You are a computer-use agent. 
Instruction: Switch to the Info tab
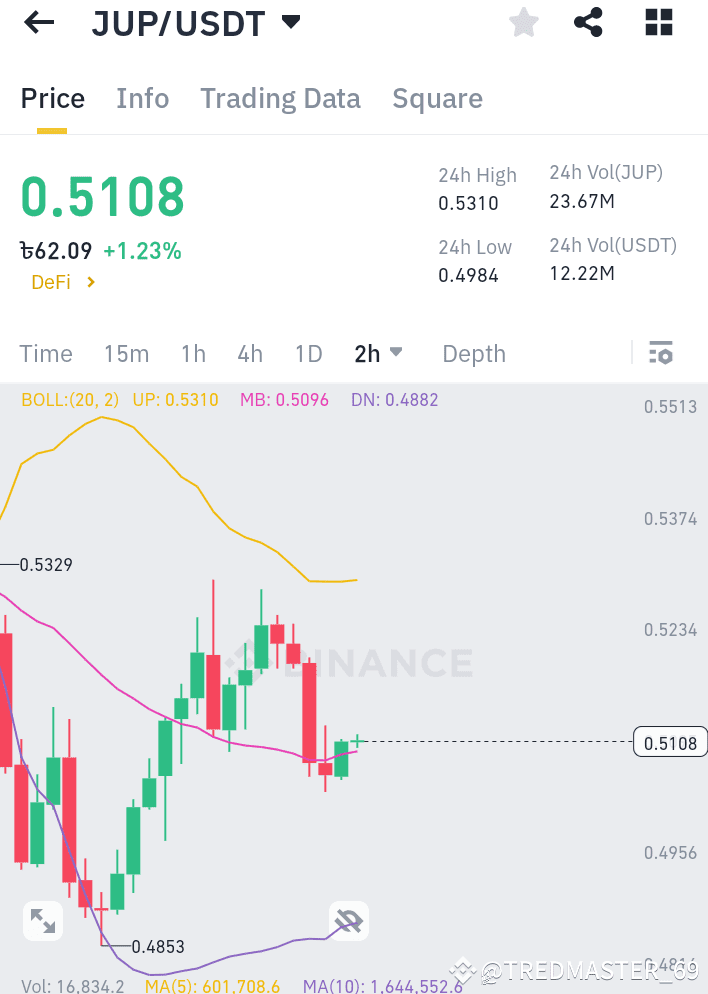[142, 98]
